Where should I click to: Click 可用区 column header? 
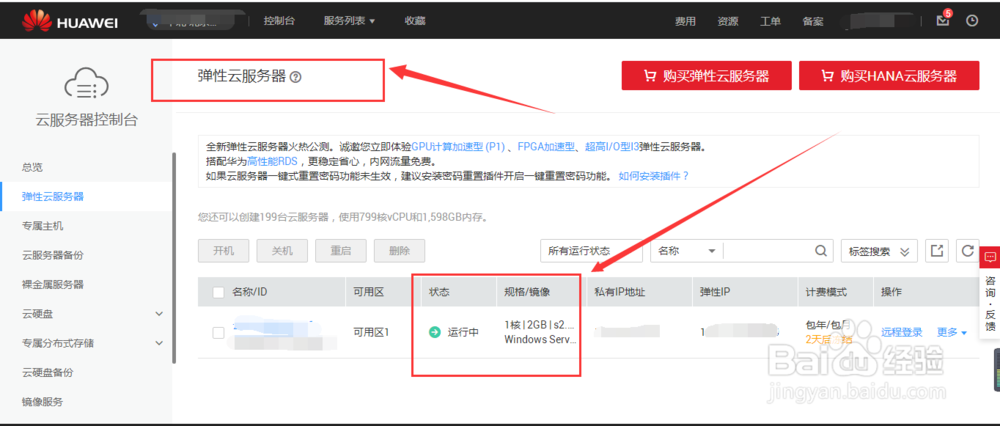[x=369, y=292]
